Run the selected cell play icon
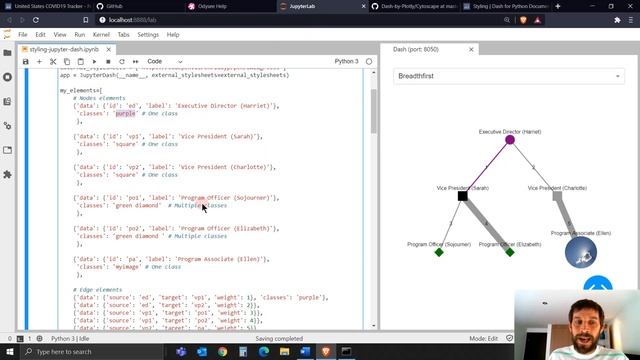 pos(94,62)
